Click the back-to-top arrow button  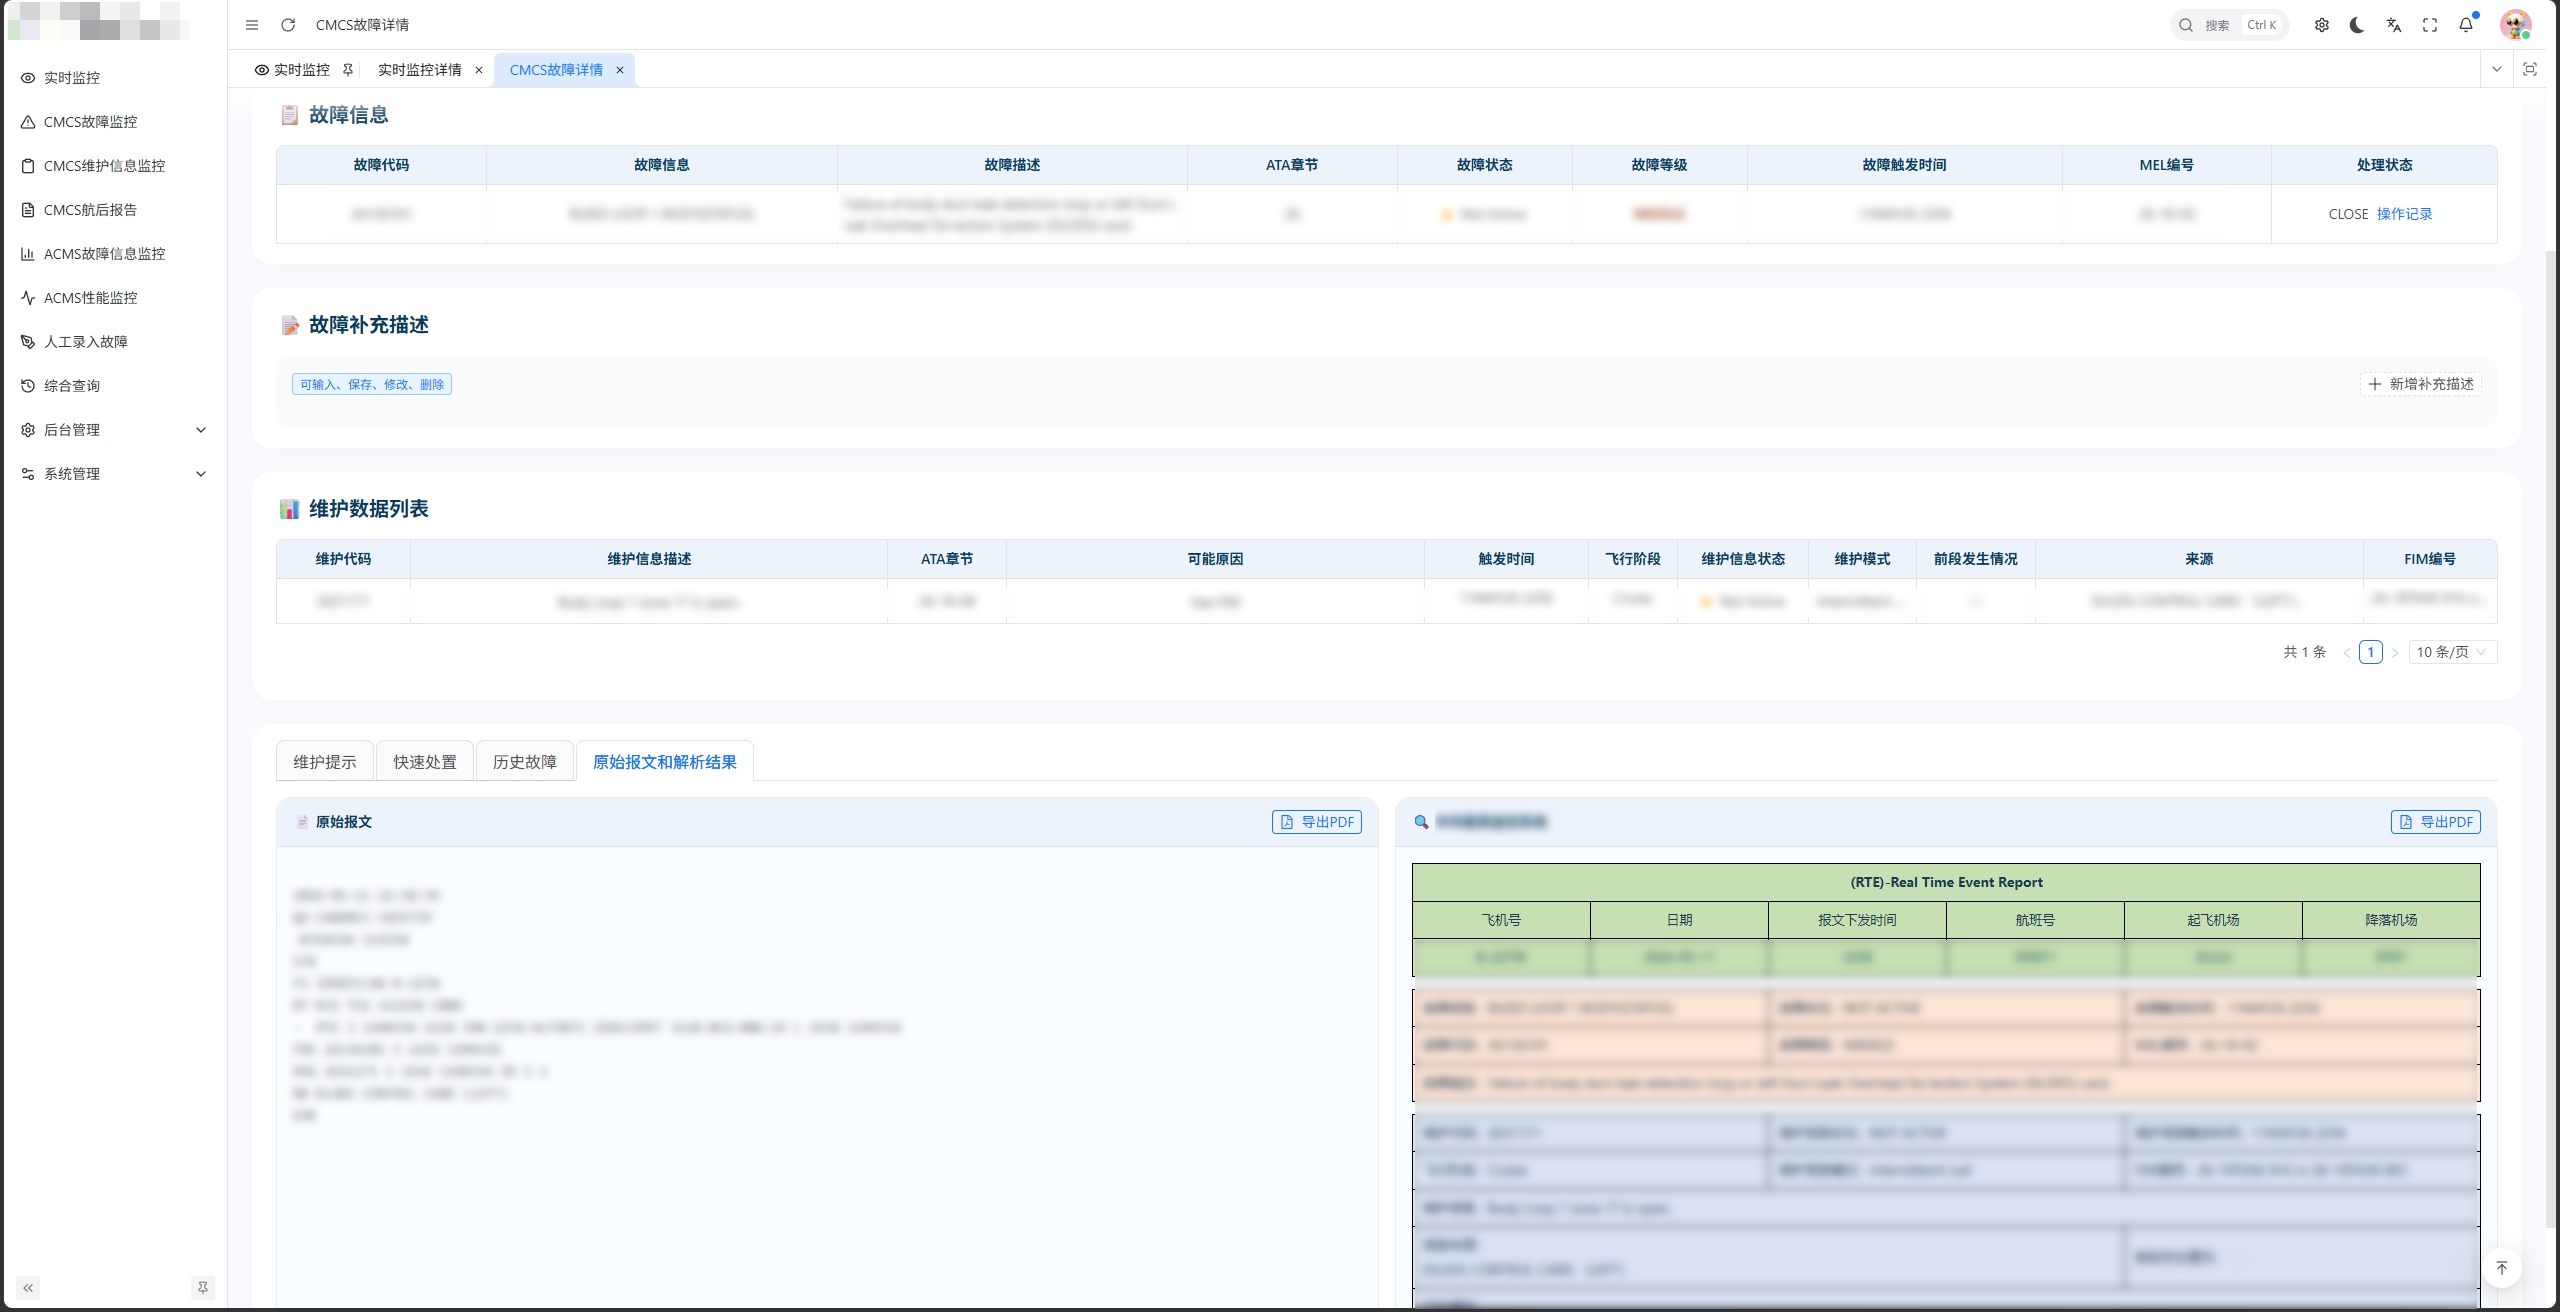tap(2502, 1268)
